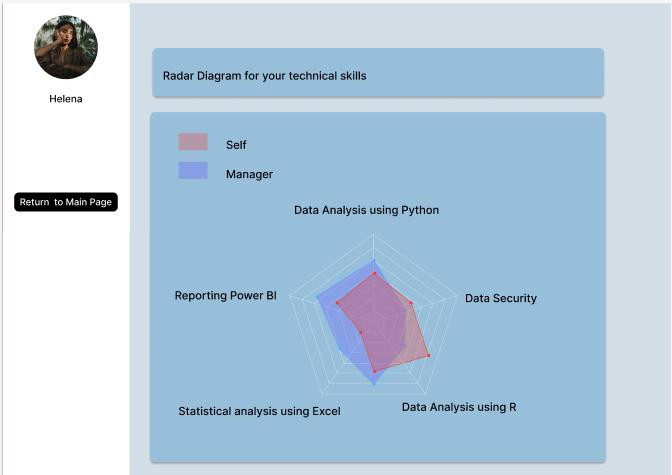Select the Reporting Power BI axis label
This screenshot has height=475, width=672.
point(225,296)
